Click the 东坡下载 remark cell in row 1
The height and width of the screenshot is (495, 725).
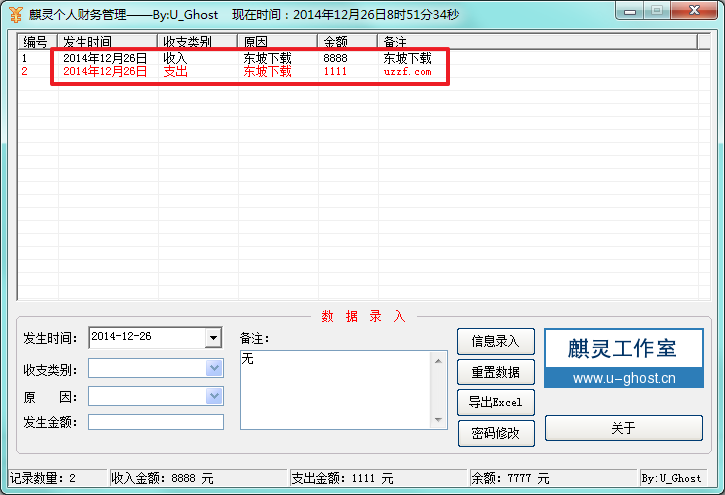407,58
